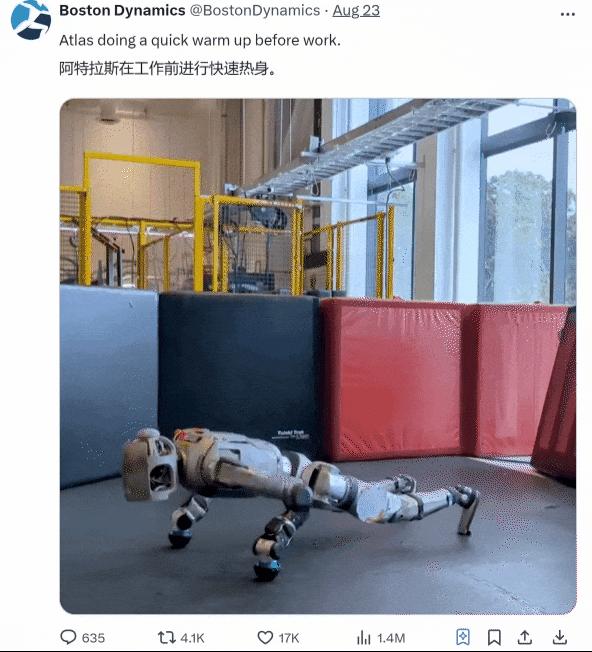Click the English text about Atlas warm up
The image size is (592, 652).
200,40
